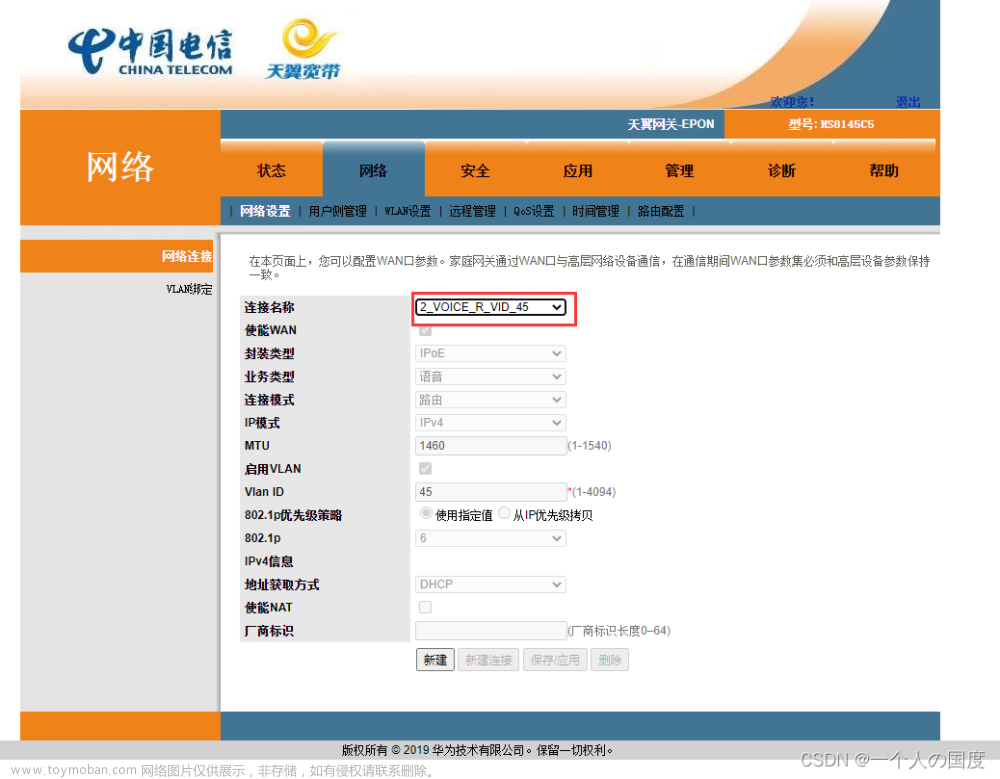This screenshot has width=1000, height=779.
Task: Open the 状态 tab
Action: click(271, 170)
